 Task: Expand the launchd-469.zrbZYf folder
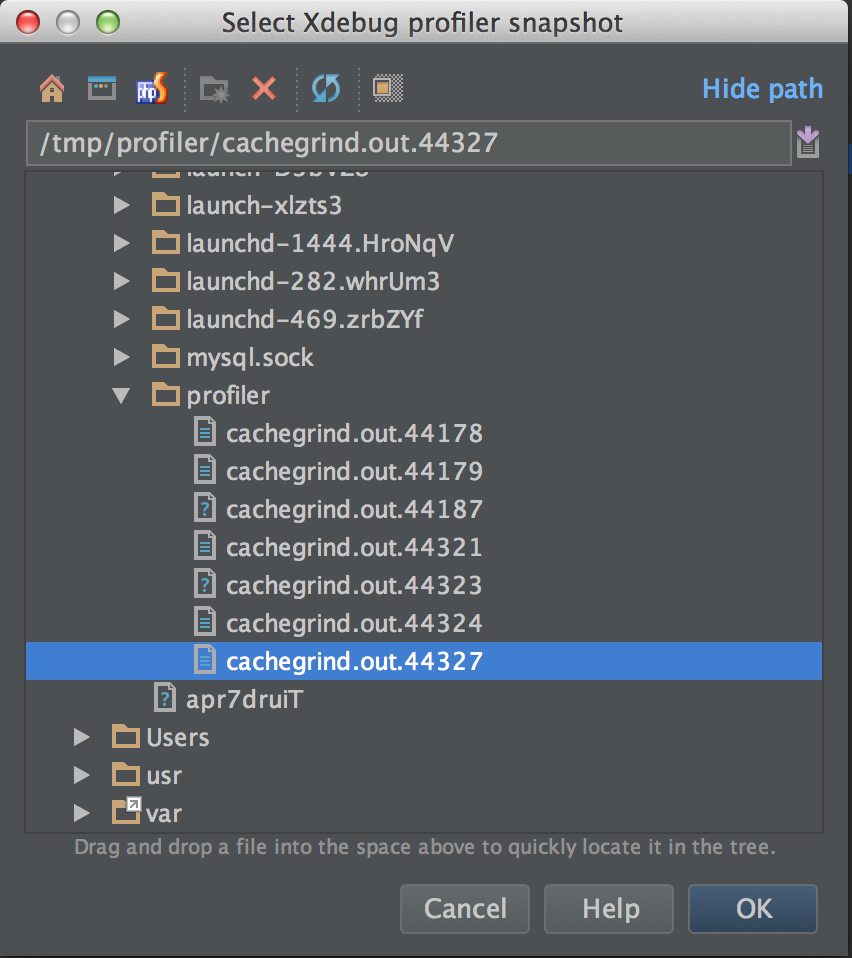122,319
